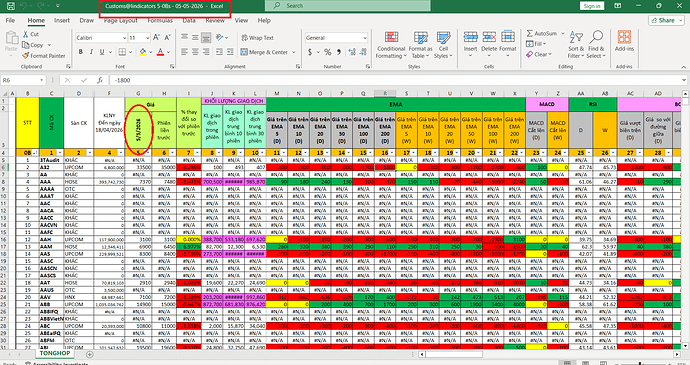Activate the Format Painter brush
The width and height of the screenshot is (690, 365).
coord(26,56)
